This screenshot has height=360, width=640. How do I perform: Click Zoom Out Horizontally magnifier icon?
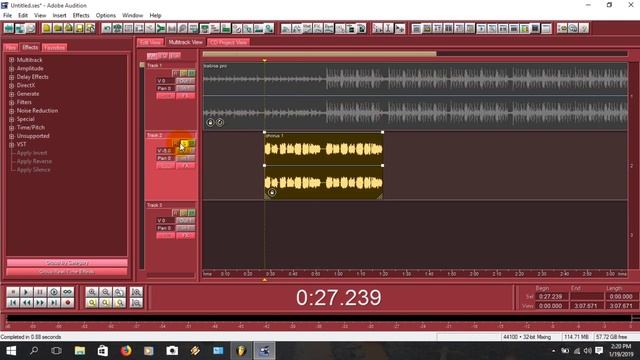[105, 292]
